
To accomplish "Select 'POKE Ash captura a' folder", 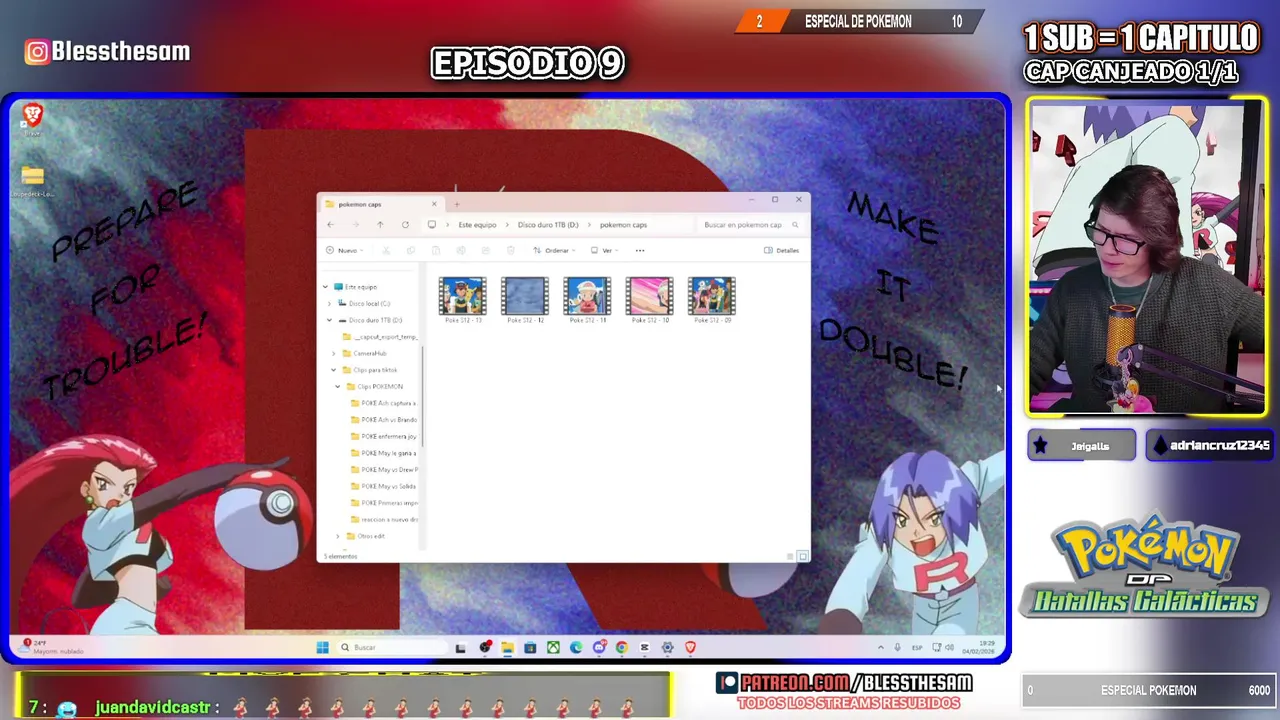I will (x=383, y=403).
